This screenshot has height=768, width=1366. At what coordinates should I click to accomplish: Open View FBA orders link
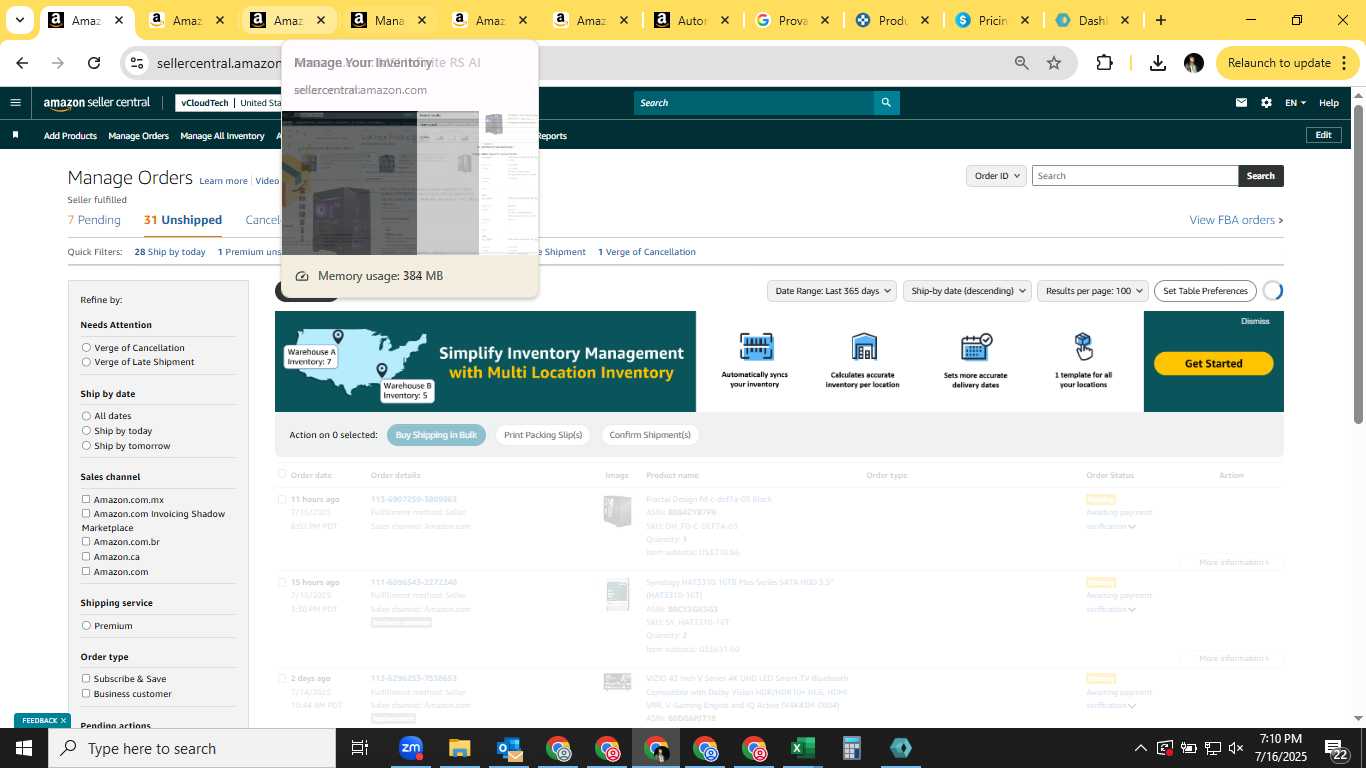[1236, 220]
